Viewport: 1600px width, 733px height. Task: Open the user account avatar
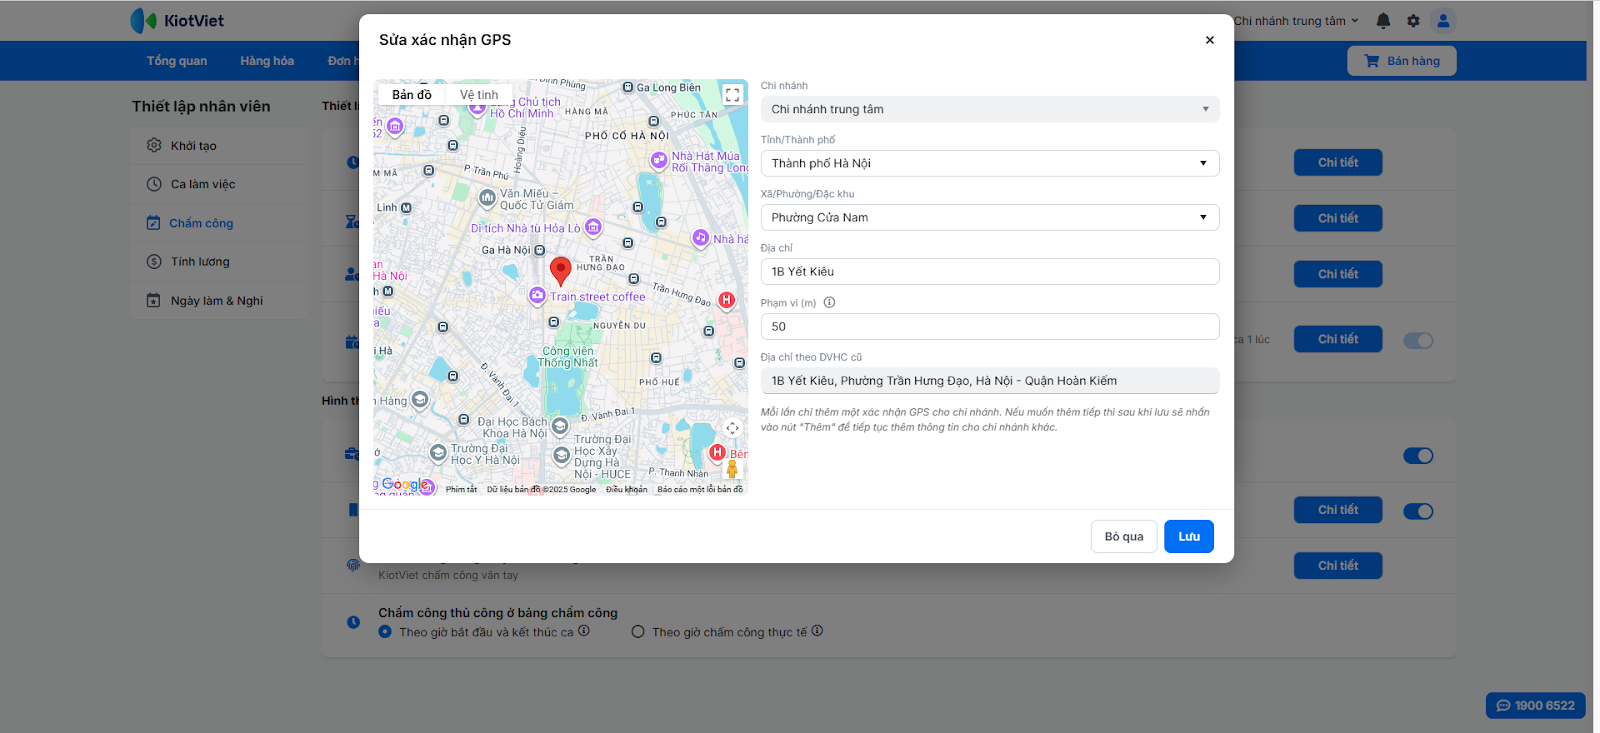tap(1443, 21)
